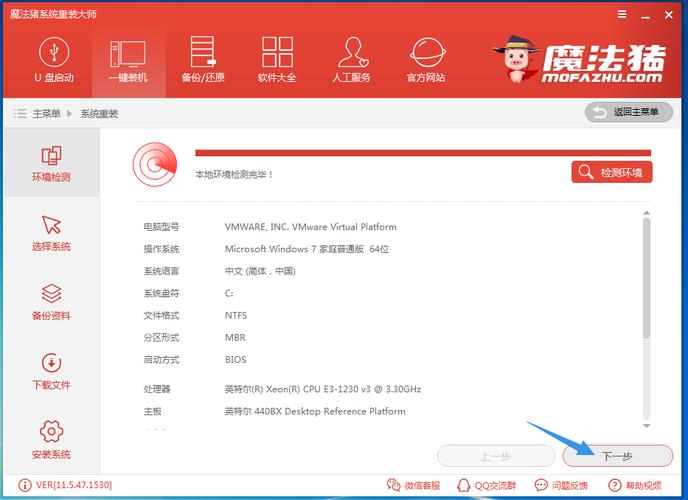The width and height of the screenshot is (688, 500).
Task: Click NTFS file format value
Action: click(x=236, y=315)
